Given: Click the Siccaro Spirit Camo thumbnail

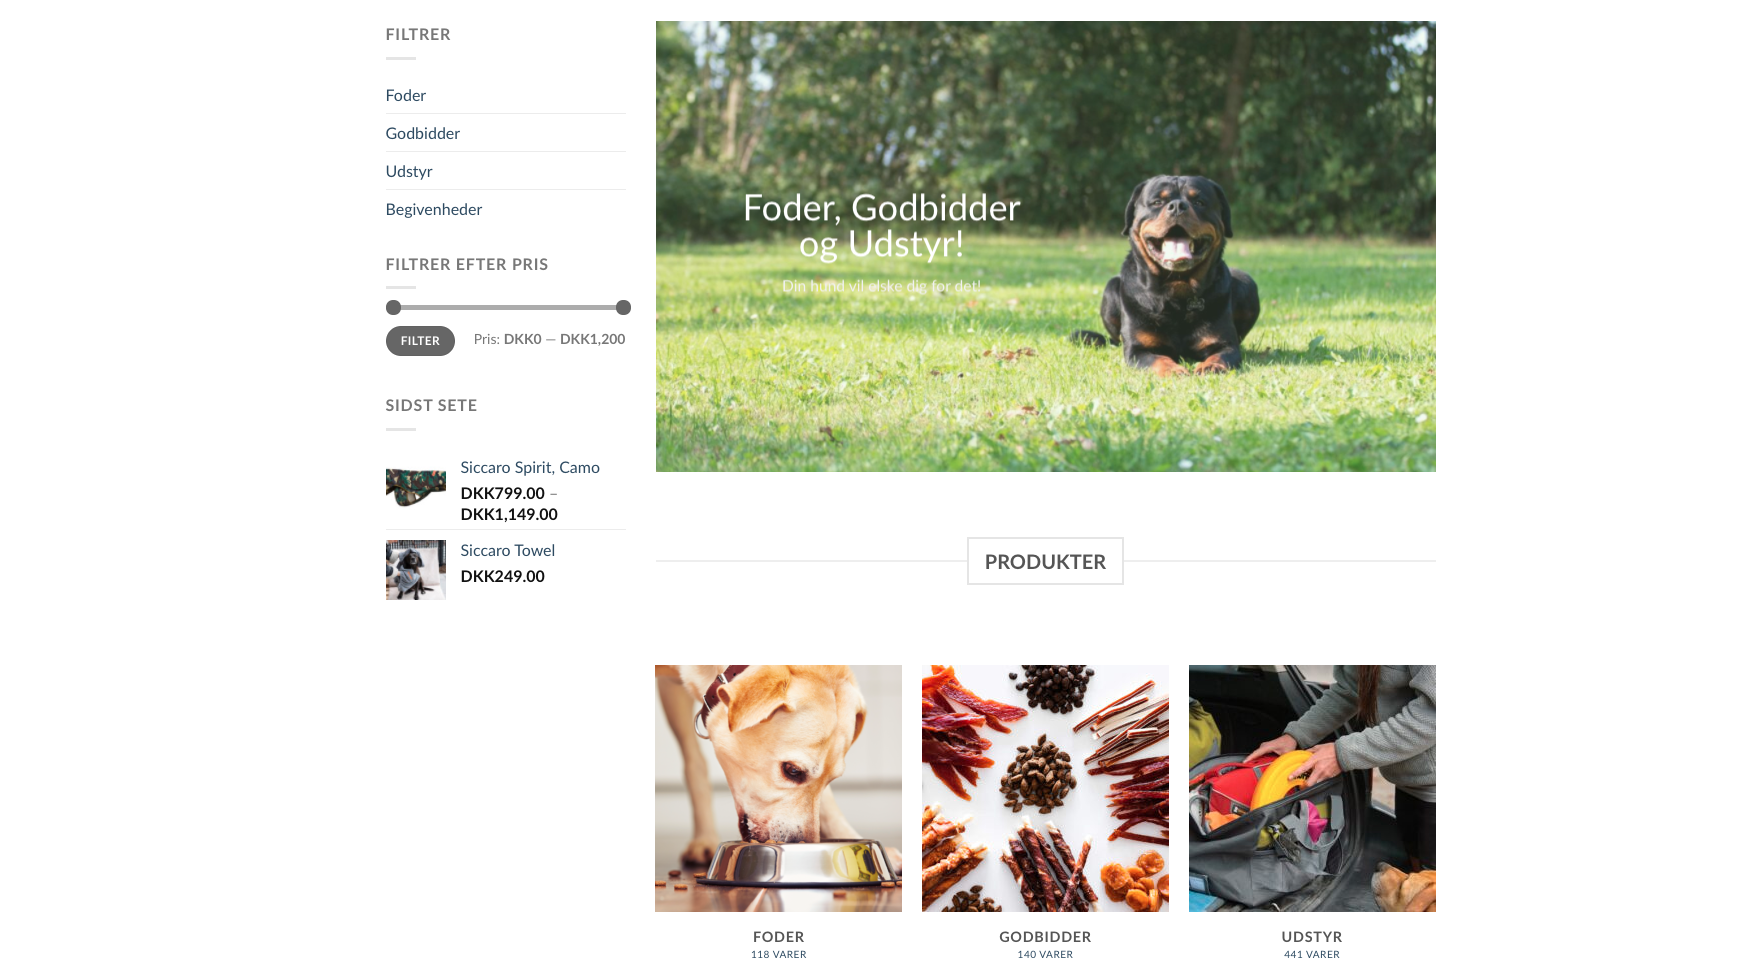Looking at the screenshot, I should point(416,488).
